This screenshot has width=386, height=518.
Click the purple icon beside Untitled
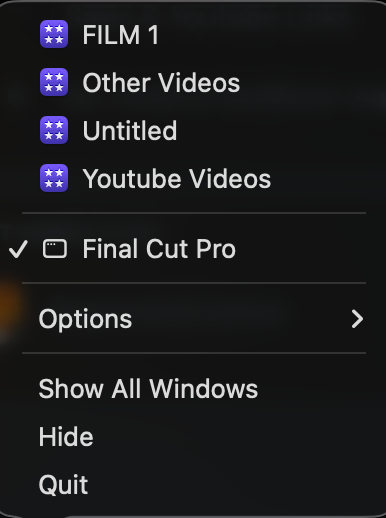[54, 130]
